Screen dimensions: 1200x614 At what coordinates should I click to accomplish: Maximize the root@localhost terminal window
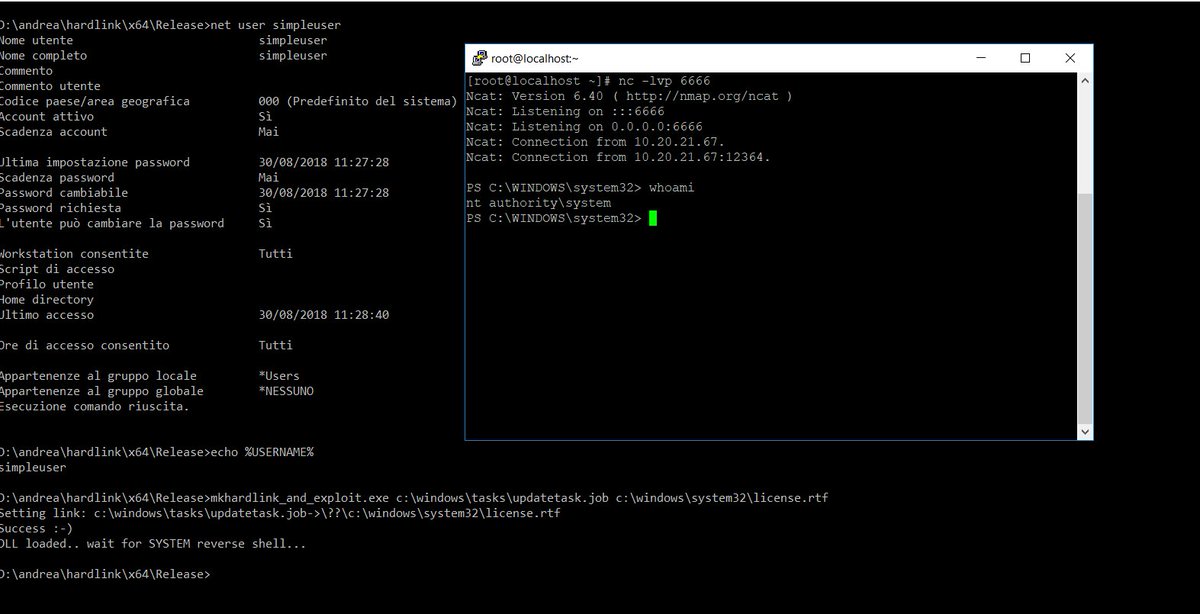pyautogui.click(x=1025, y=58)
